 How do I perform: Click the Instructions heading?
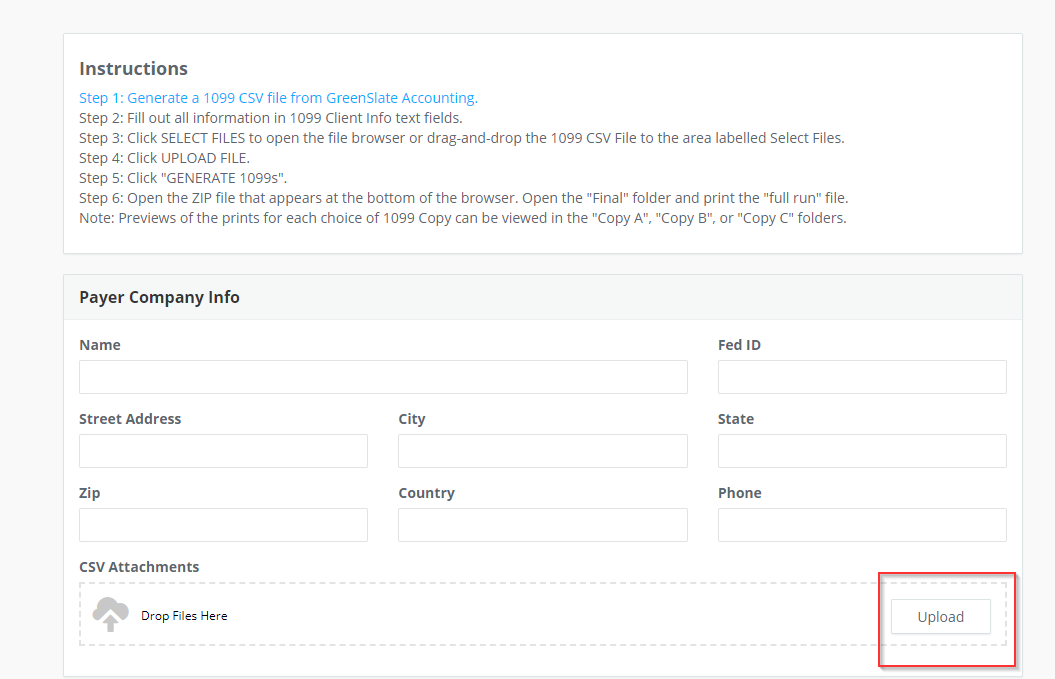click(x=133, y=69)
